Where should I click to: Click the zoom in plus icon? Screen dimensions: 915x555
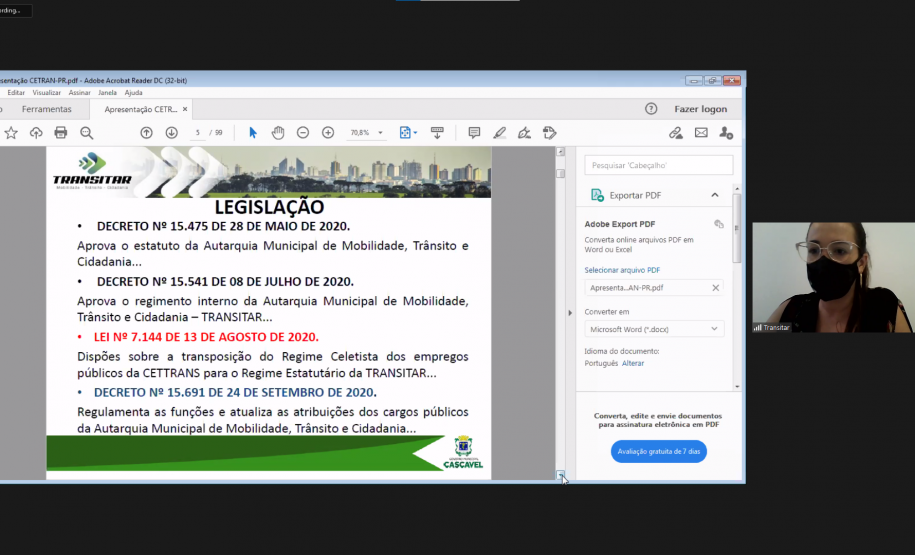tap(328, 133)
